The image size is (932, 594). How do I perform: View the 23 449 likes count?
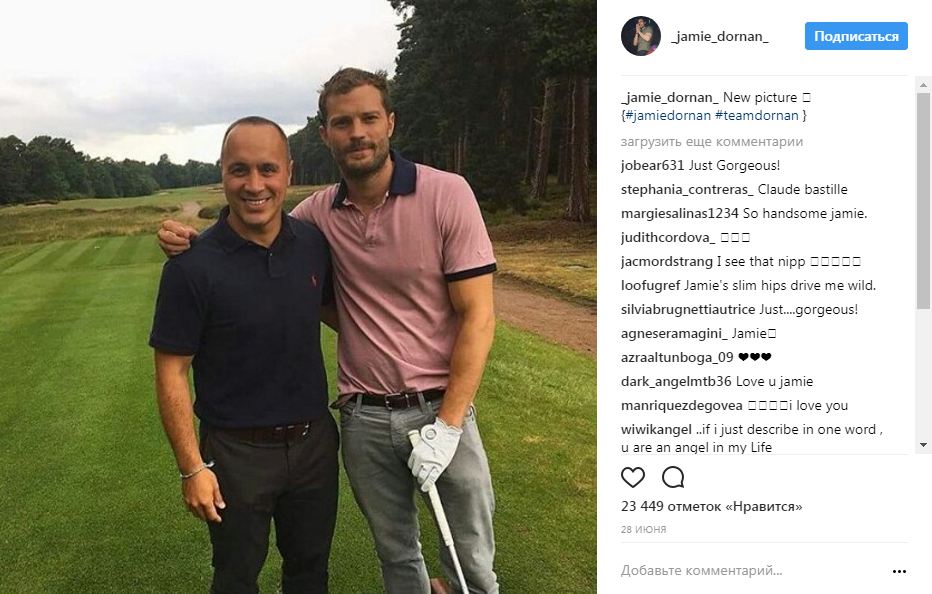[x=711, y=507]
